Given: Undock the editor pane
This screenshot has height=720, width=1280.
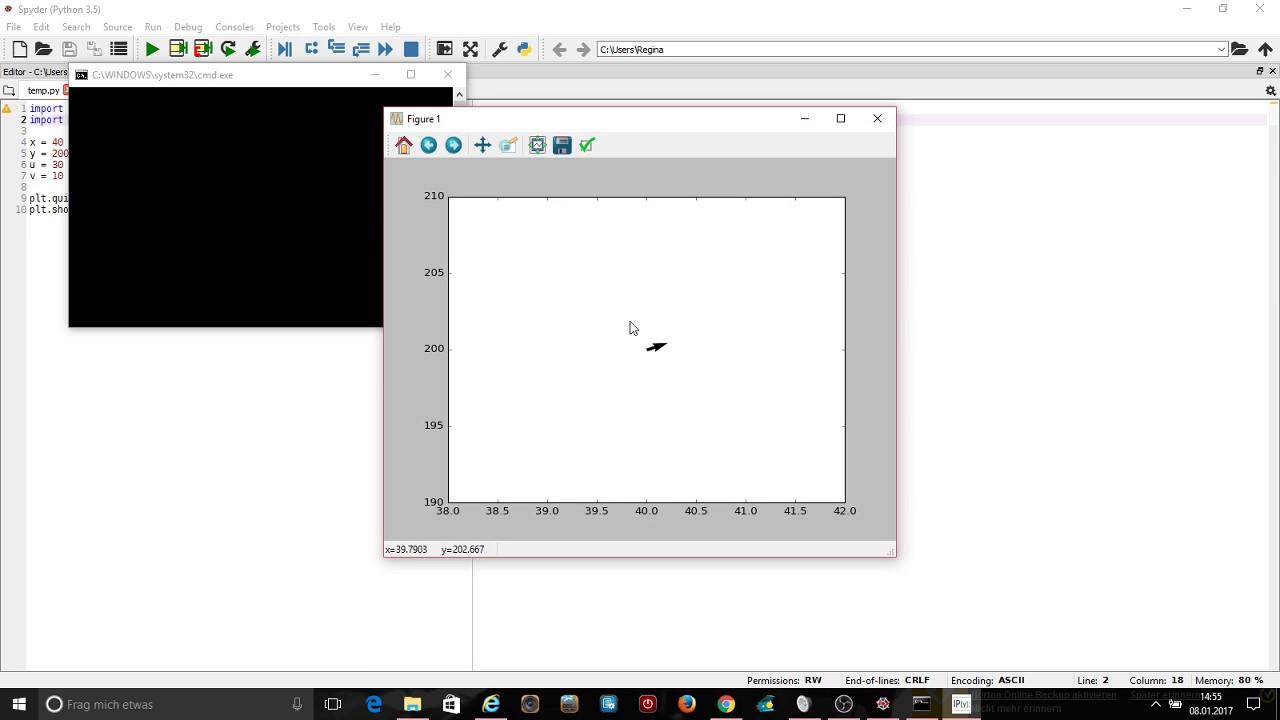Looking at the screenshot, I should click(1260, 71).
